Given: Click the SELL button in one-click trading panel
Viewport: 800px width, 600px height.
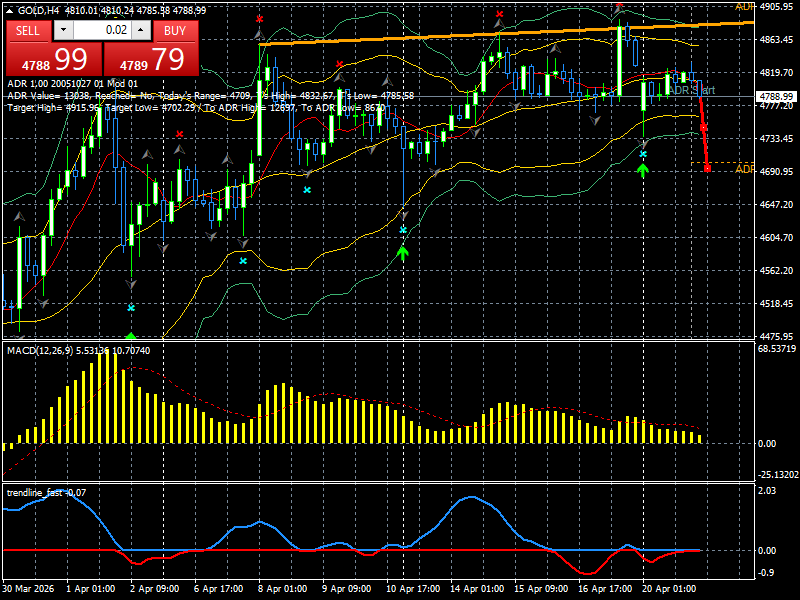Looking at the screenshot, I should (x=28, y=31).
